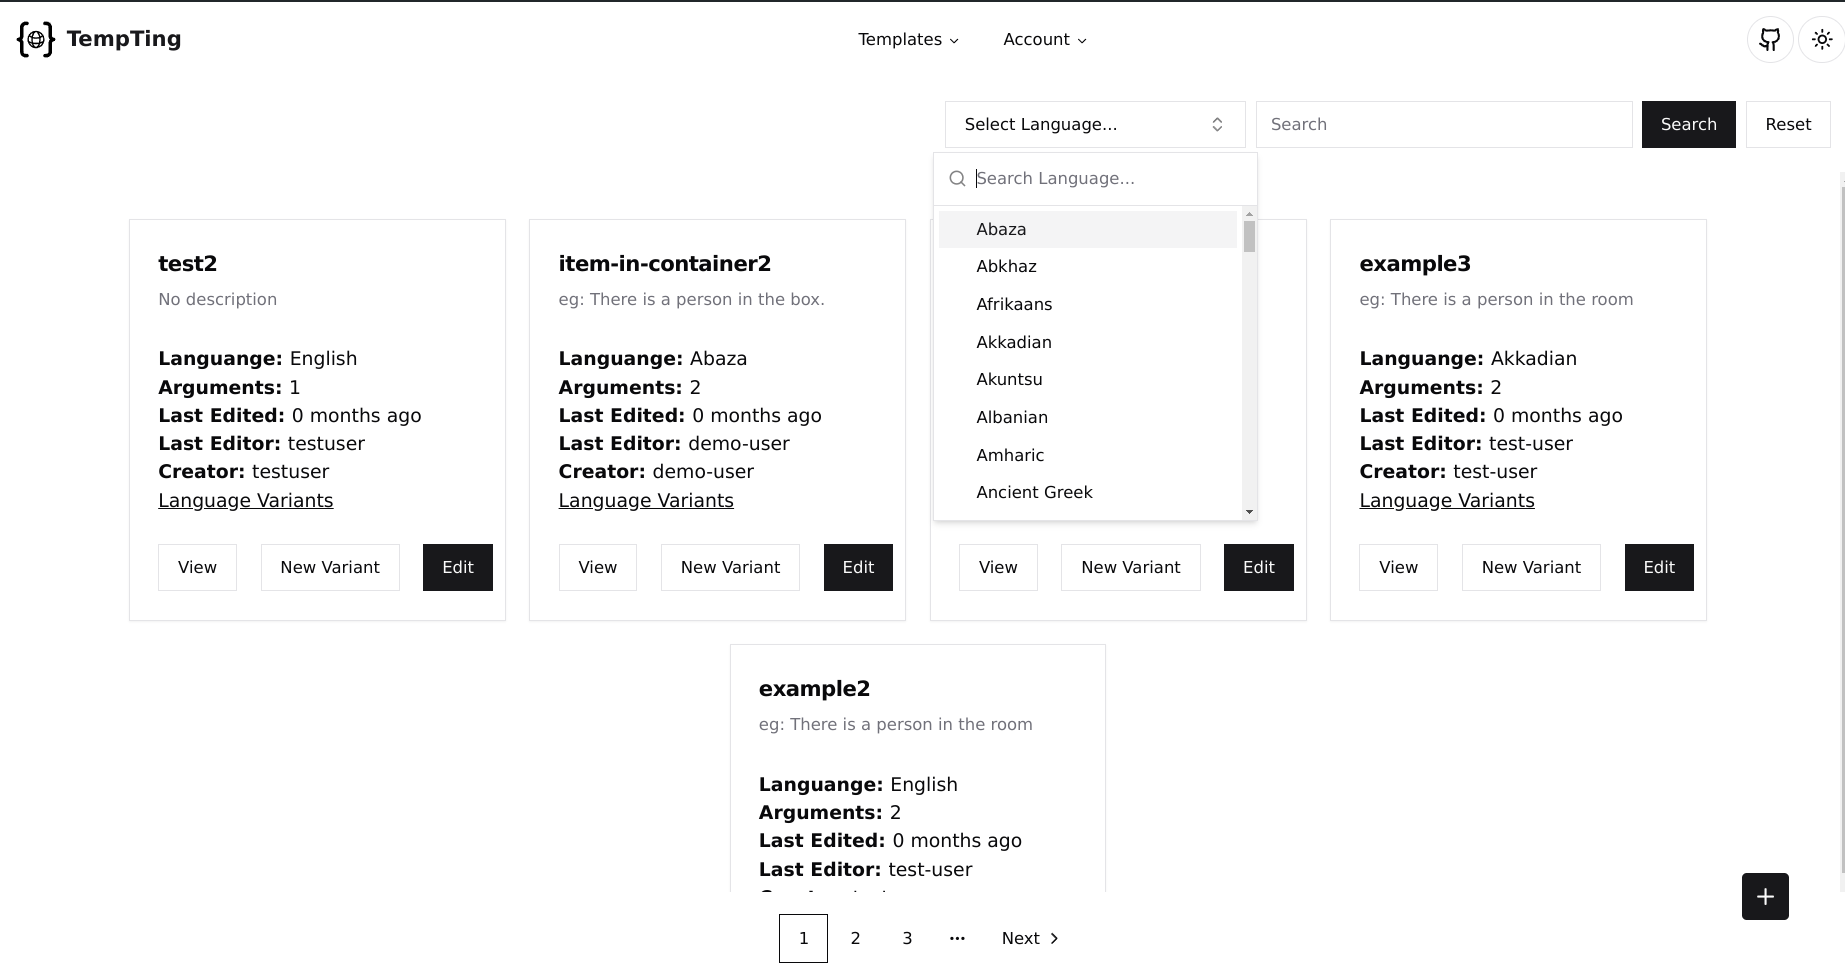Select Ancient Greek language option

[x=1034, y=492]
